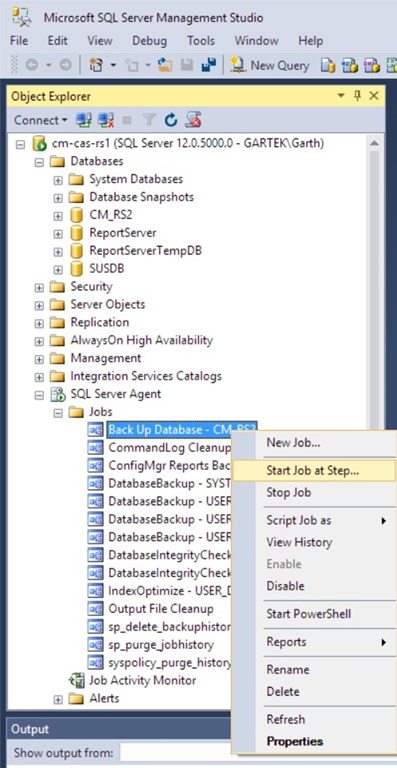Select Properties in the context menu
The height and width of the screenshot is (768, 397).
click(x=295, y=742)
